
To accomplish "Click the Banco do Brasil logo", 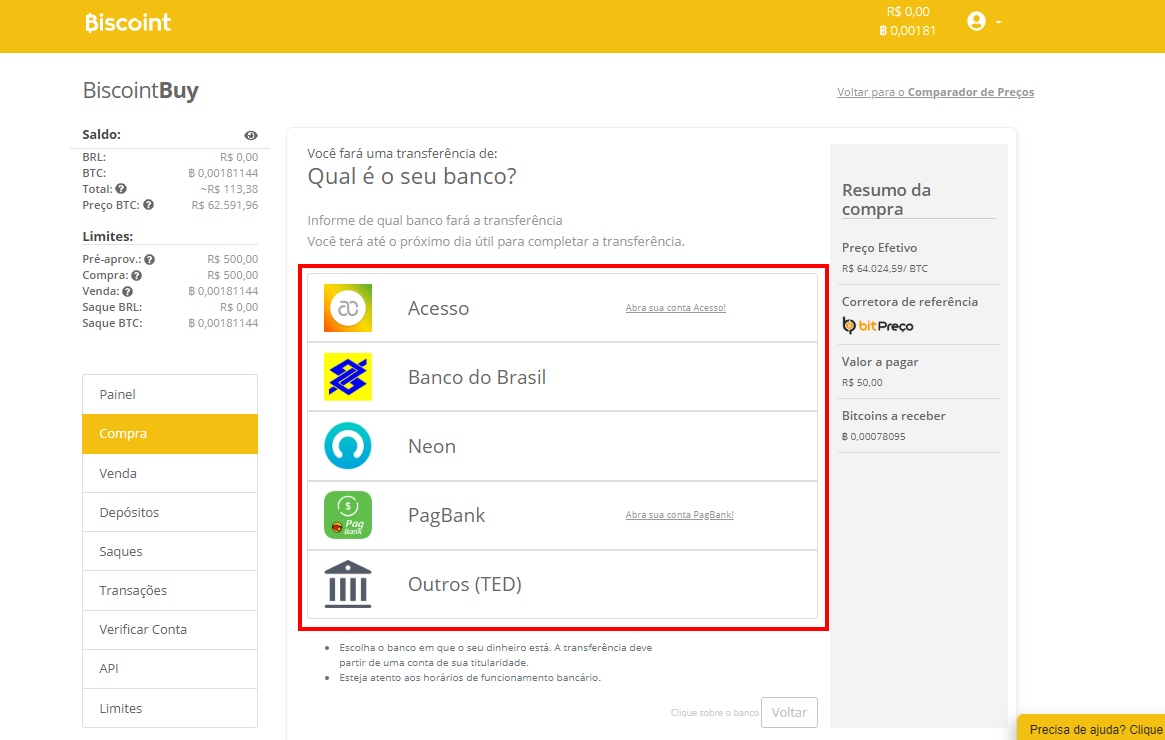I will (x=348, y=377).
